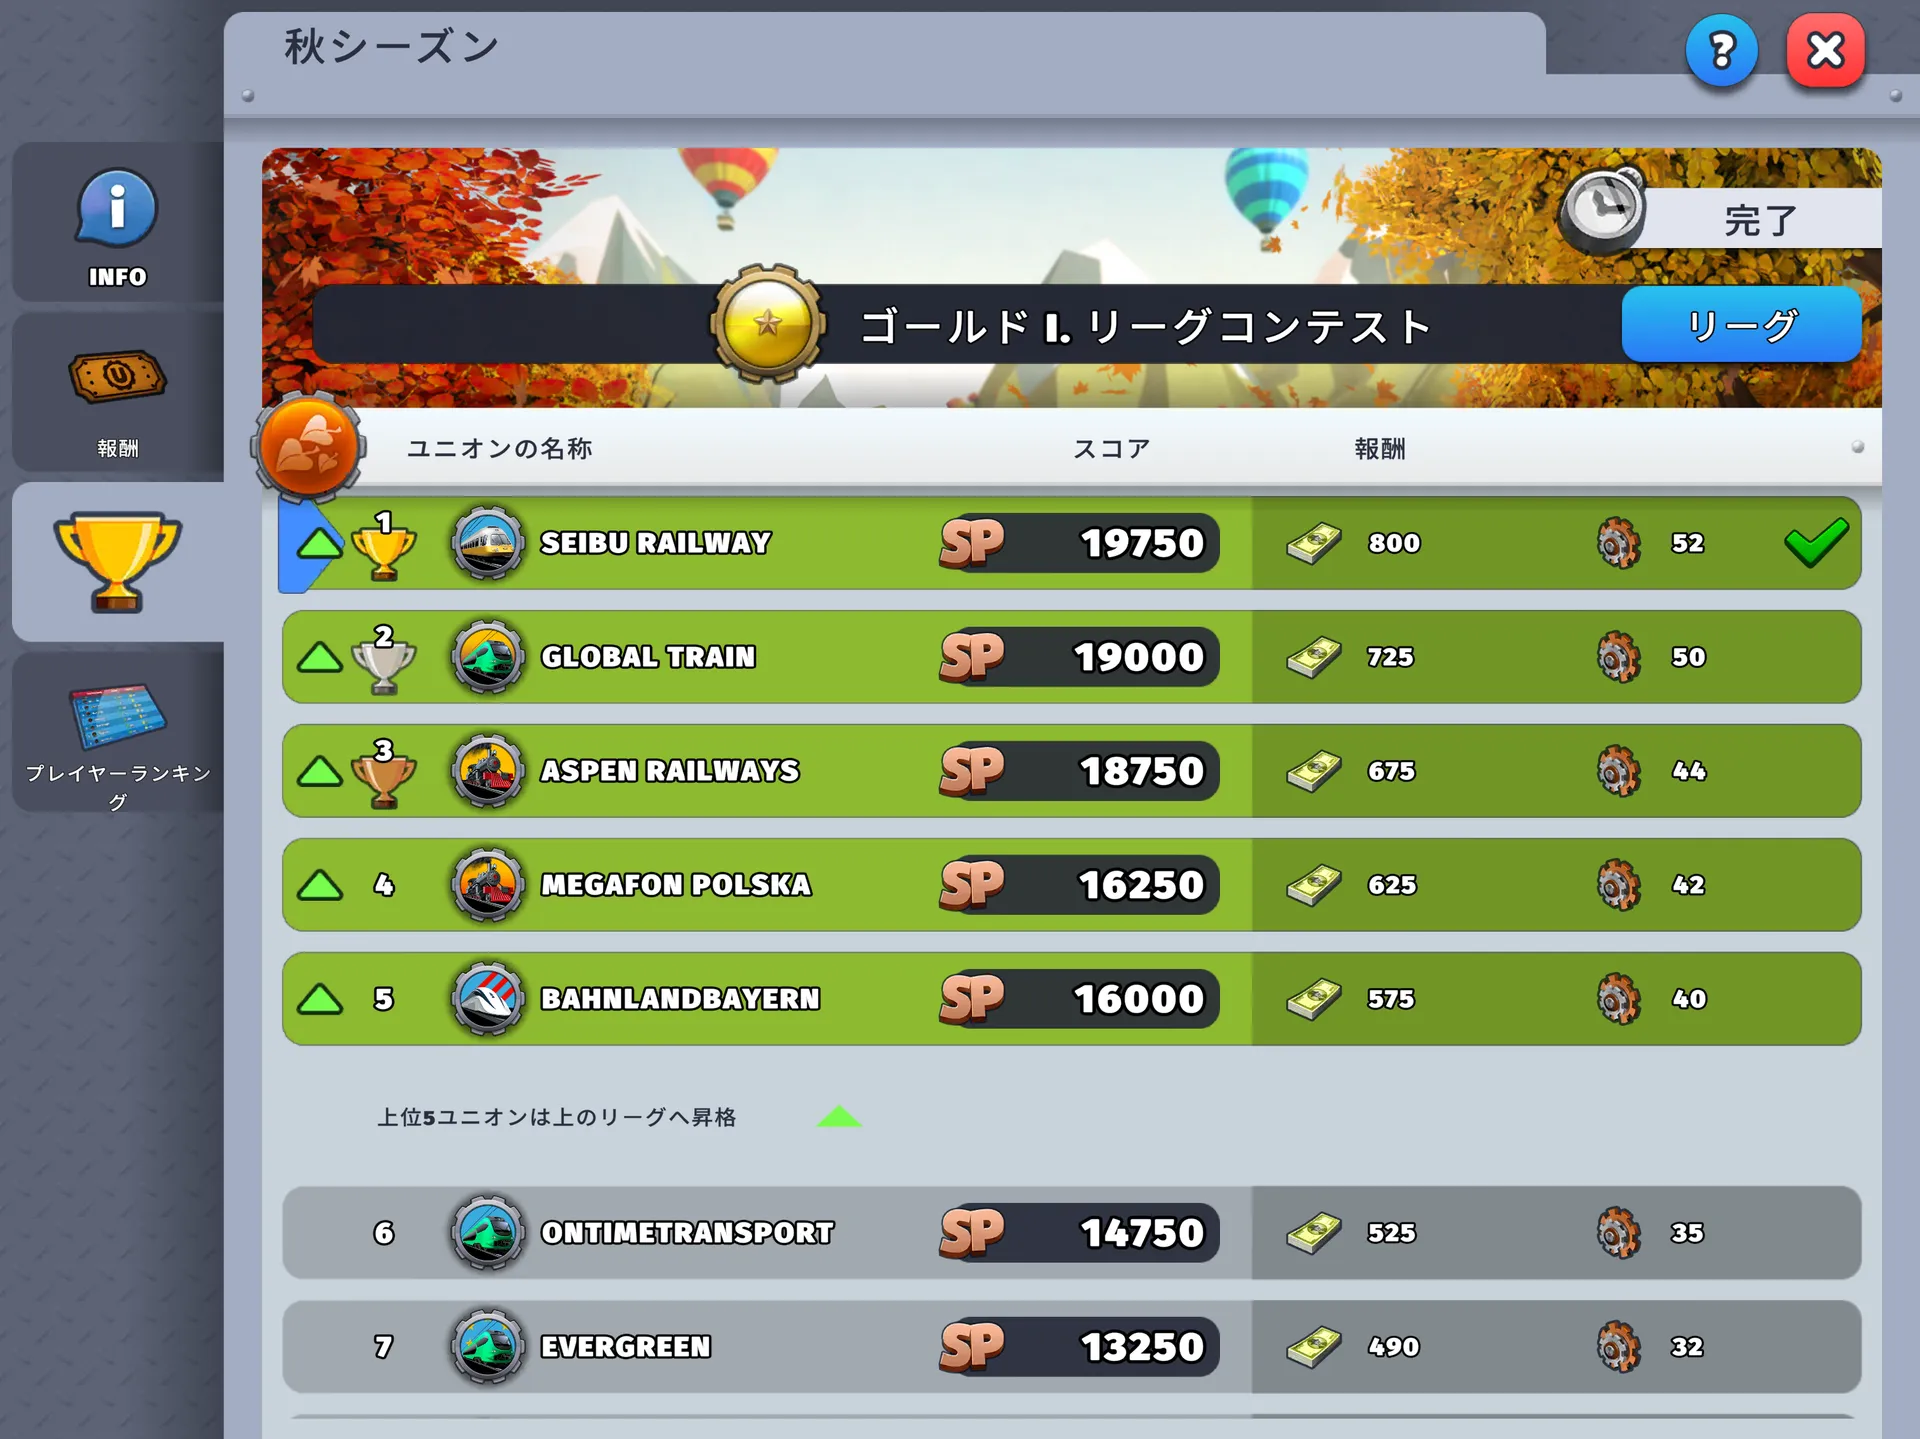This screenshot has width=1920, height=1439.
Task: Click the green triangle next to the promotion notice
Action: (x=839, y=1116)
